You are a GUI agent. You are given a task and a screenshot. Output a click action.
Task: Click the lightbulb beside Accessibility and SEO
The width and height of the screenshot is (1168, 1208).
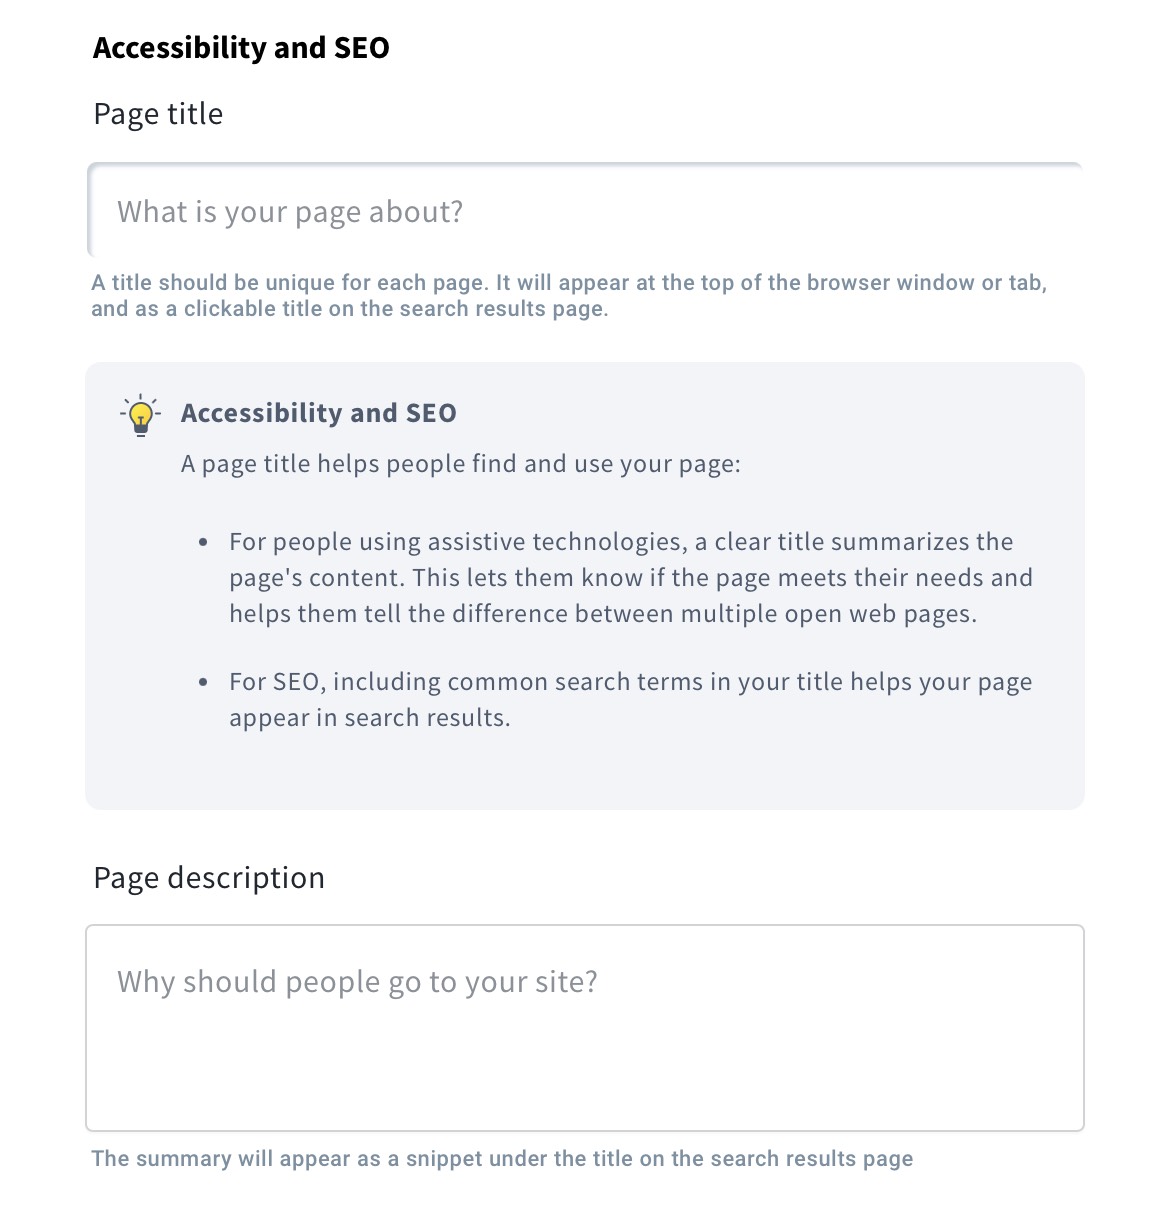pyautogui.click(x=140, y=414)
